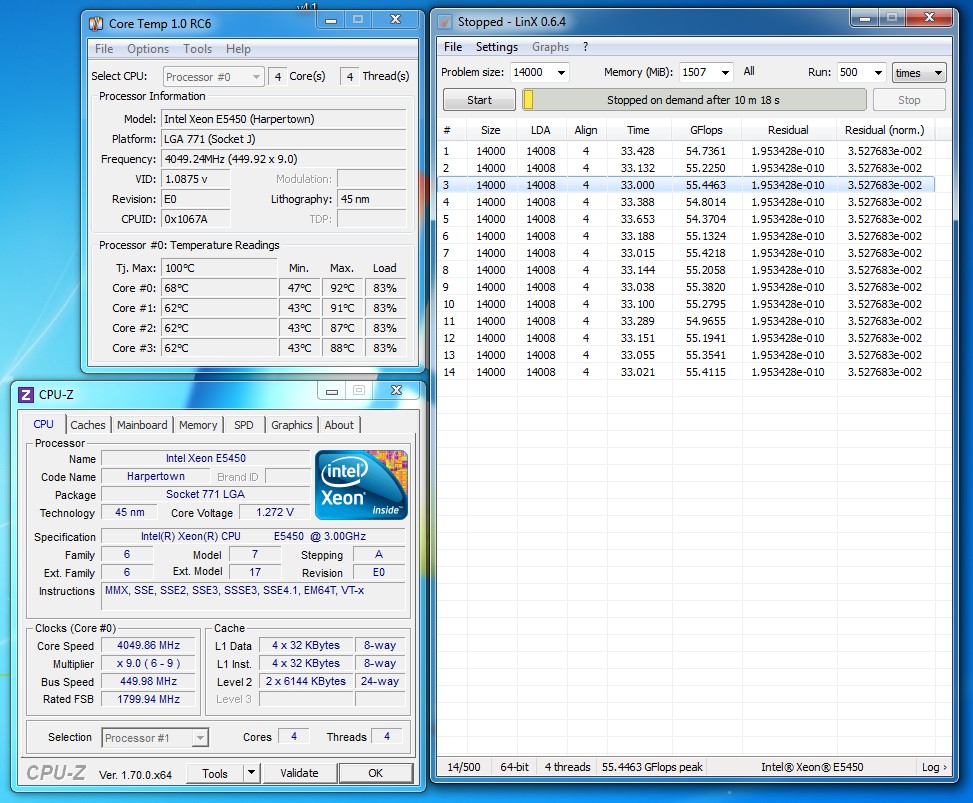Click the Stop button in LinX
This screenshot has height=803, width=973.
pyautogui.click(x=909, y=100)
